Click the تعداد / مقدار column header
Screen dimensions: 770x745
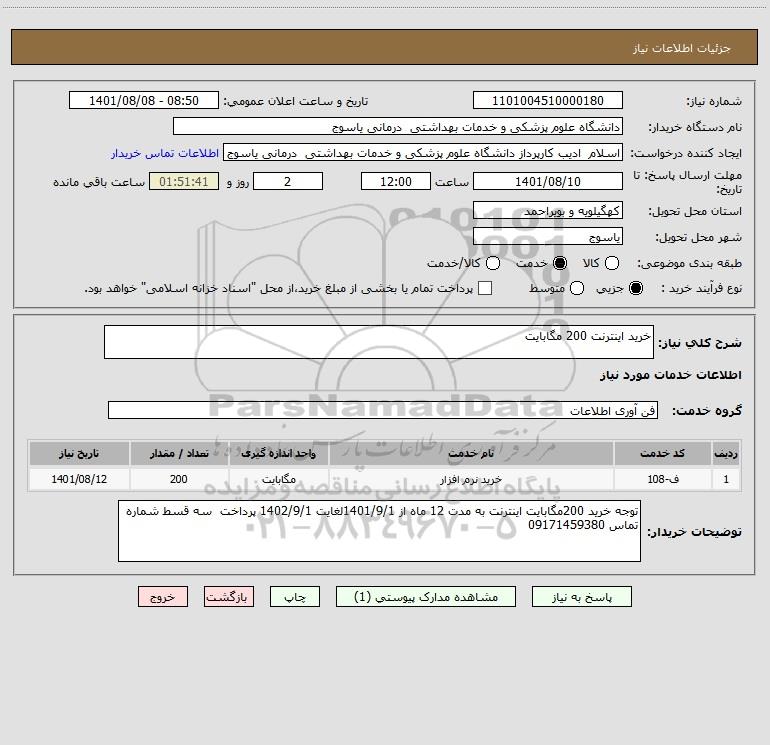point(179,453)
